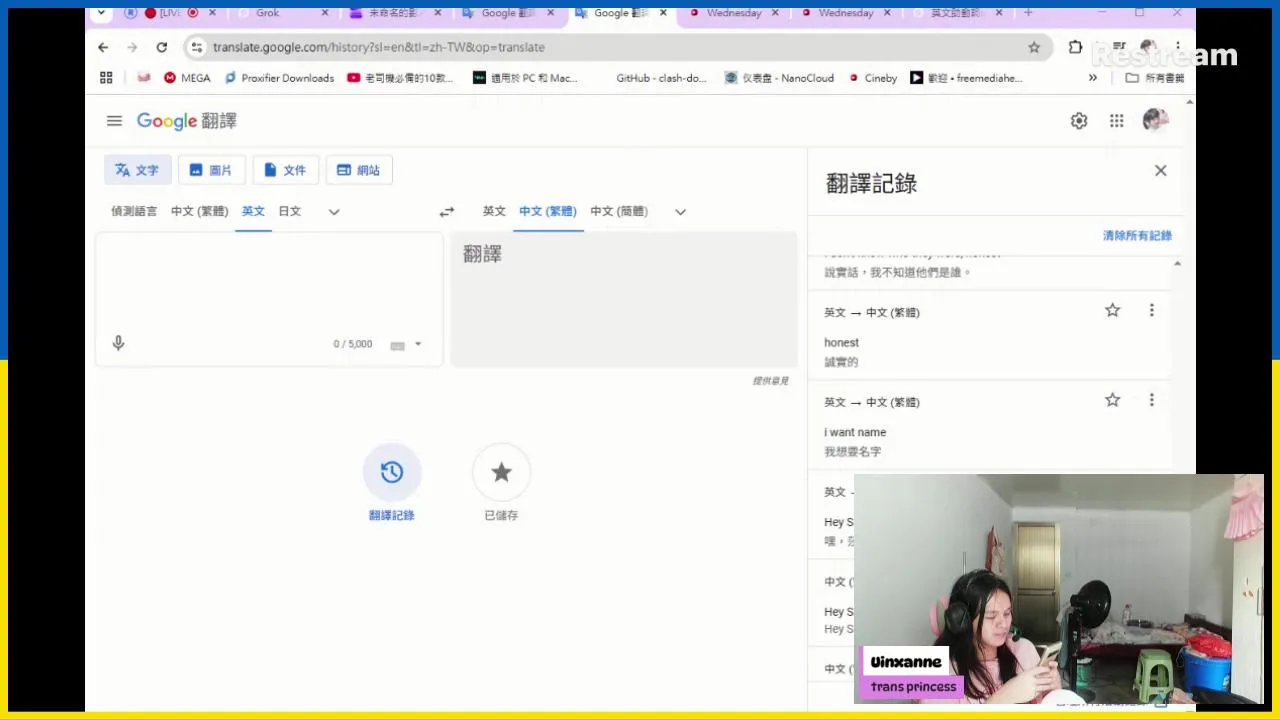Select the 文字 text translation tab
Viewport: 1280px width, 720px height.
138,170
